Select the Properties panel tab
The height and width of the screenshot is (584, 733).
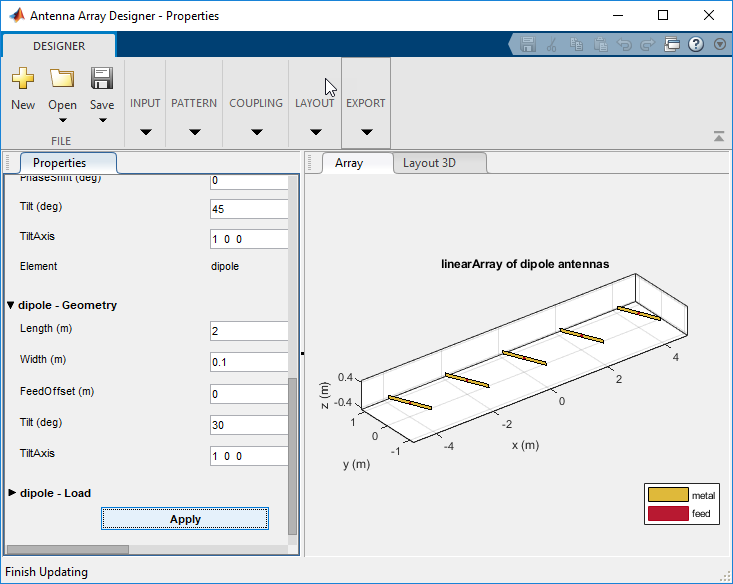tap(68, 163)
